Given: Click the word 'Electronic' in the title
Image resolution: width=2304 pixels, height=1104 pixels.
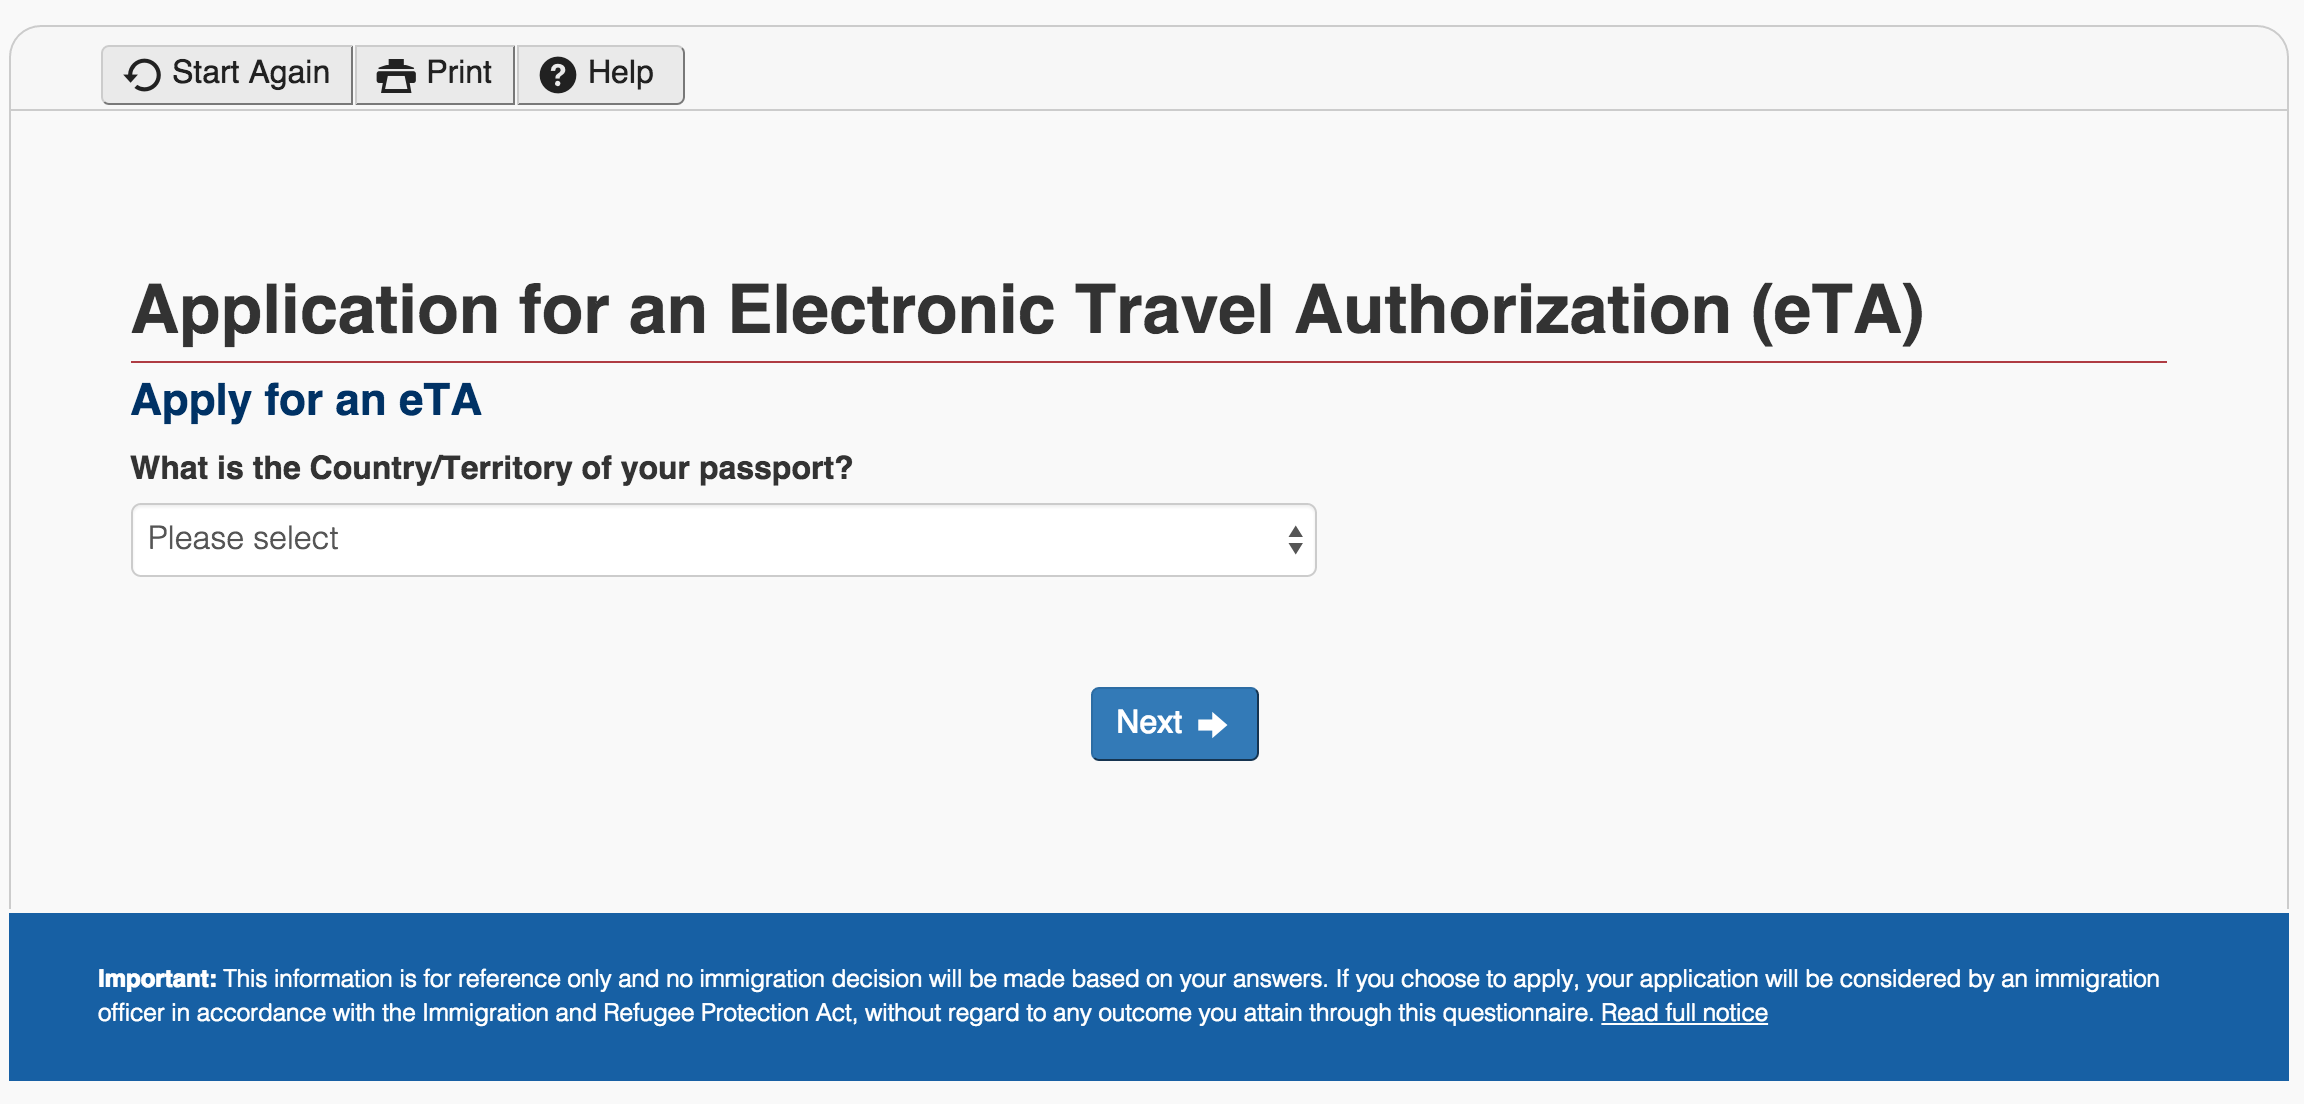Looking at the screenshot, I should pos(891,310).
